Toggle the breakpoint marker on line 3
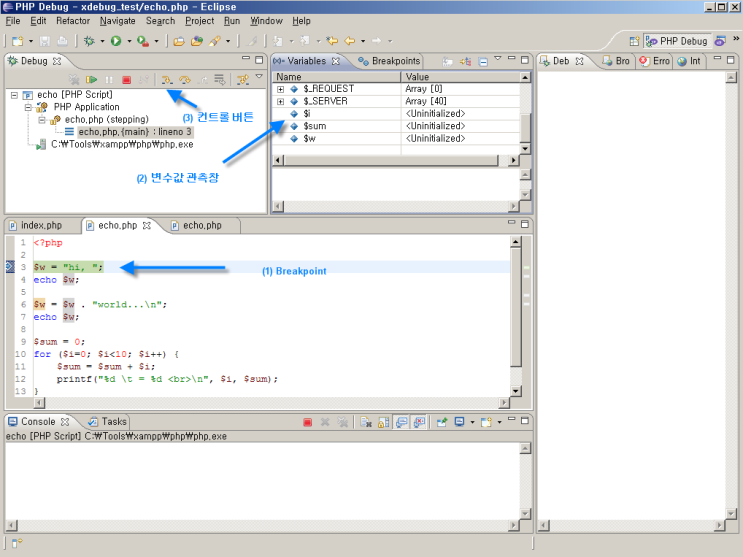 [8, 267]
